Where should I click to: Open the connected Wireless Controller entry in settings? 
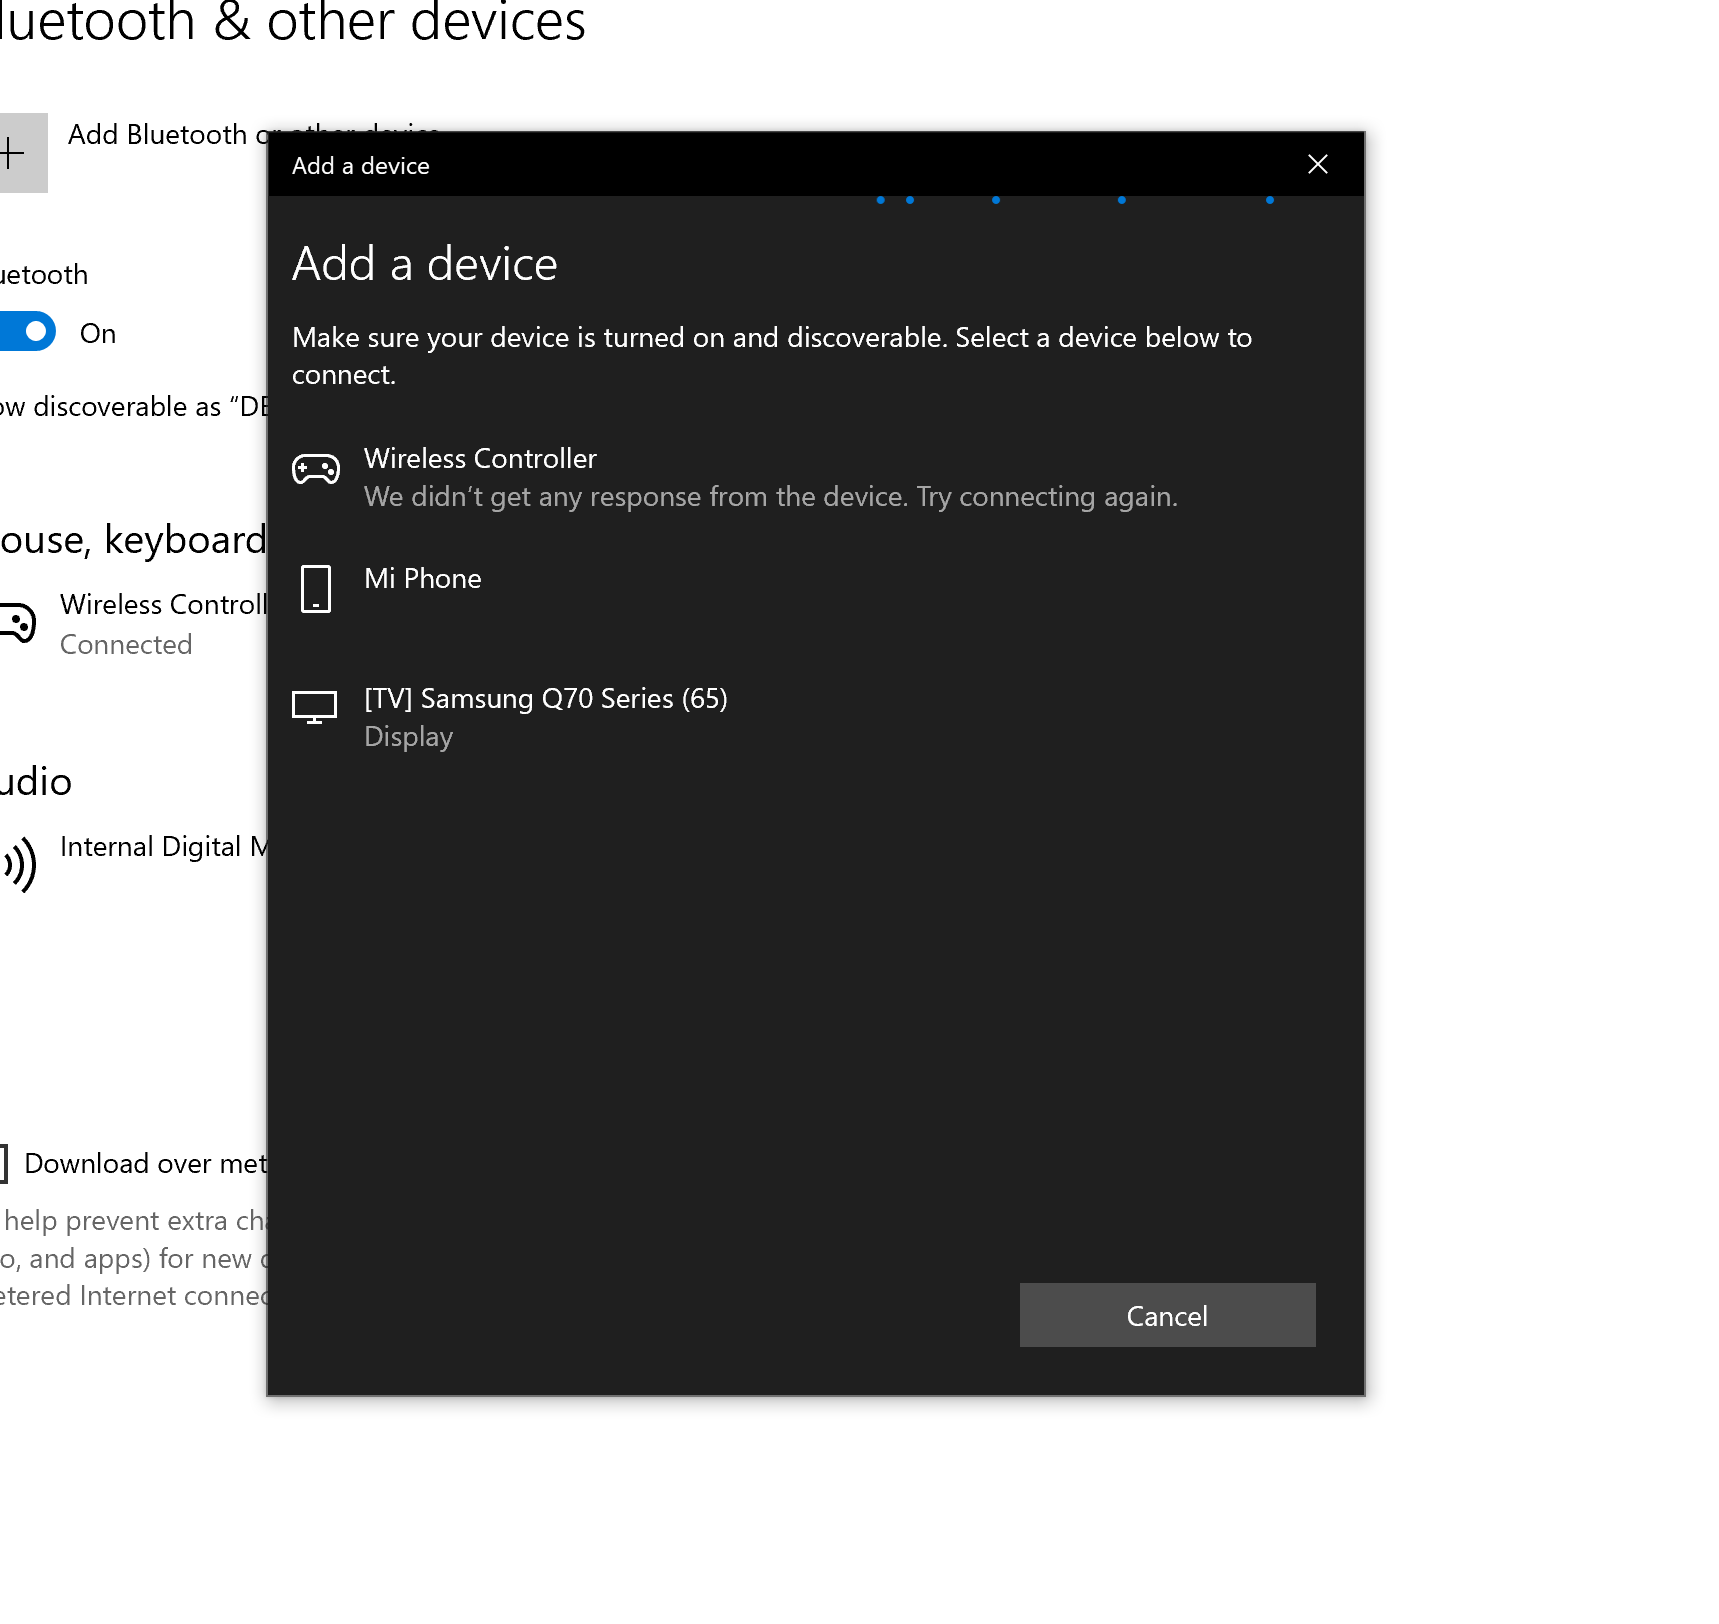coord(133,624)
